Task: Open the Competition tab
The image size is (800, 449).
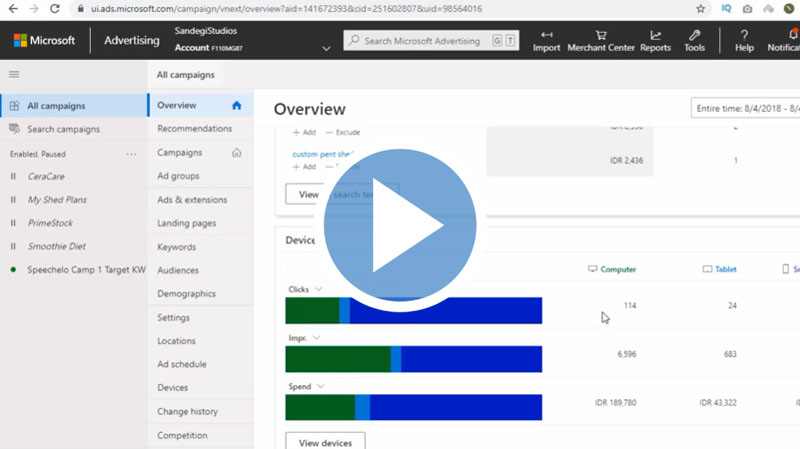Action: coord(182,435)
